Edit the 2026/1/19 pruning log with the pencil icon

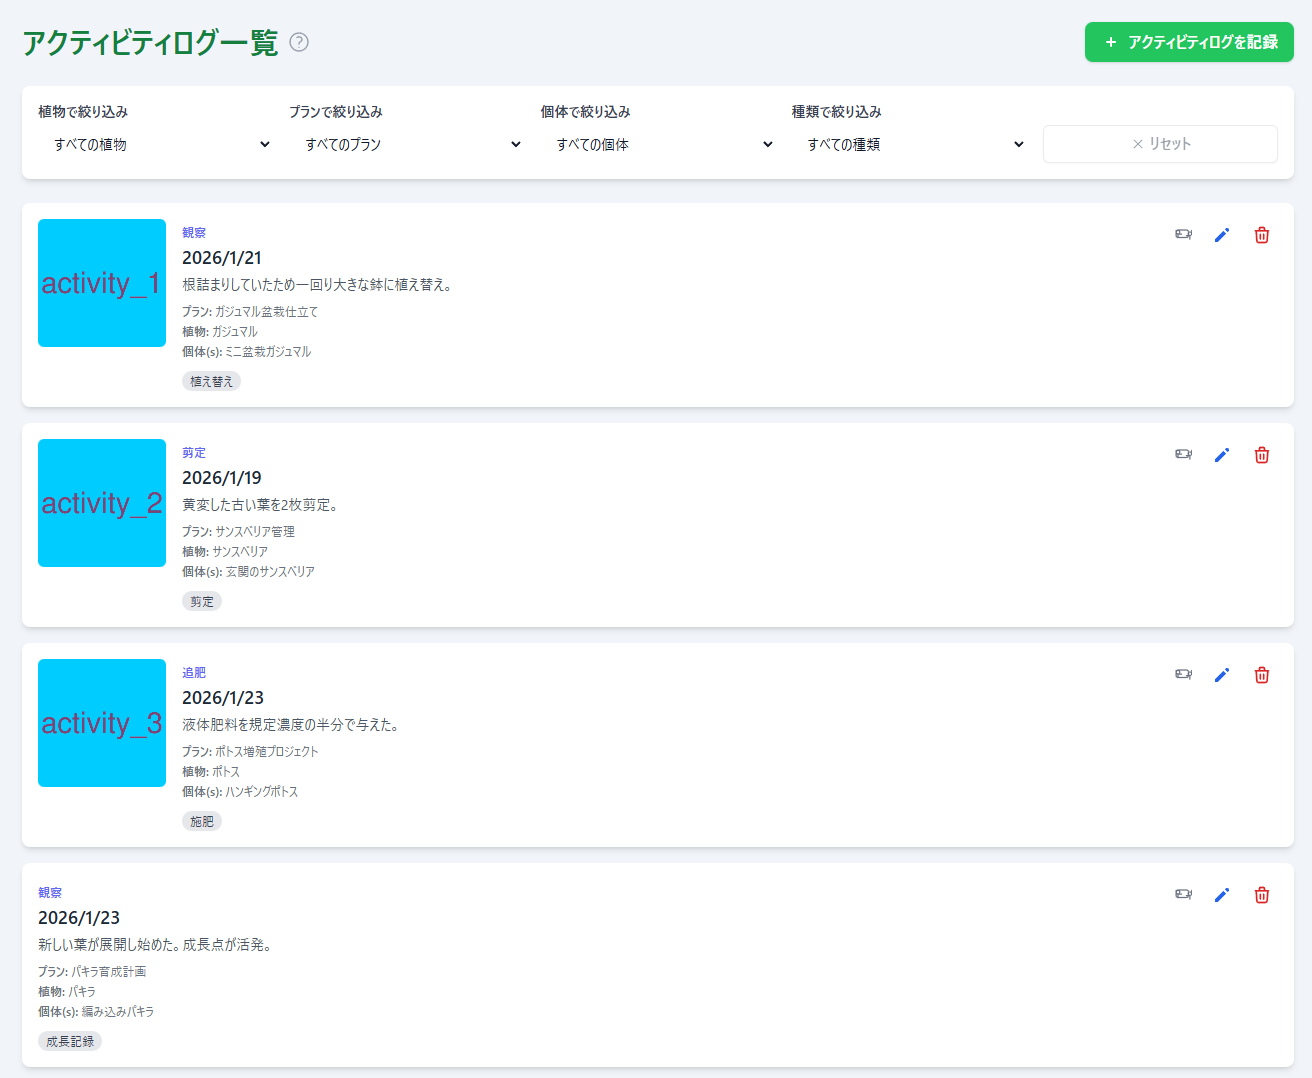click(x=1222, y=455)
